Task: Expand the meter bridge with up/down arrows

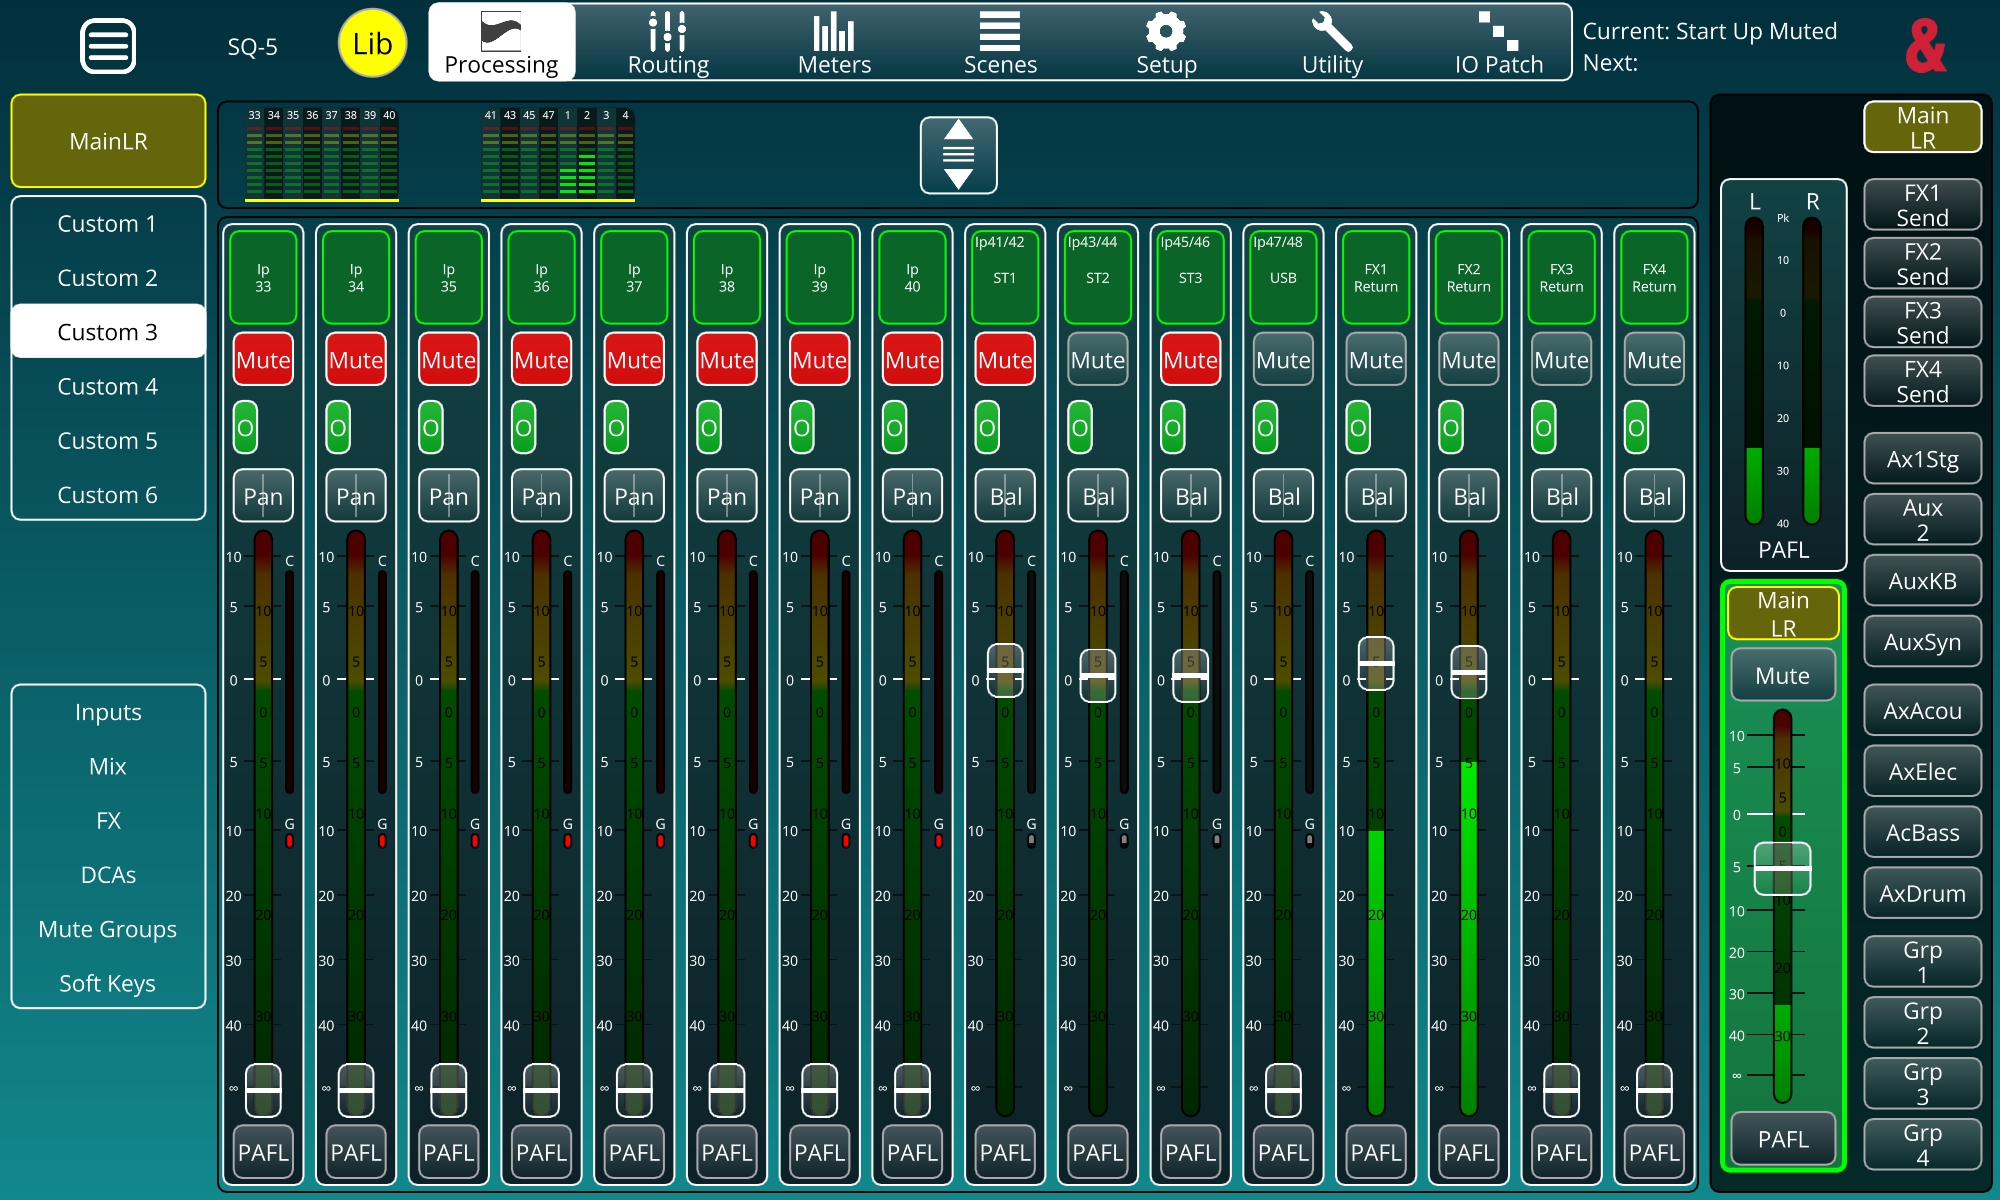Action: point(958,155)
